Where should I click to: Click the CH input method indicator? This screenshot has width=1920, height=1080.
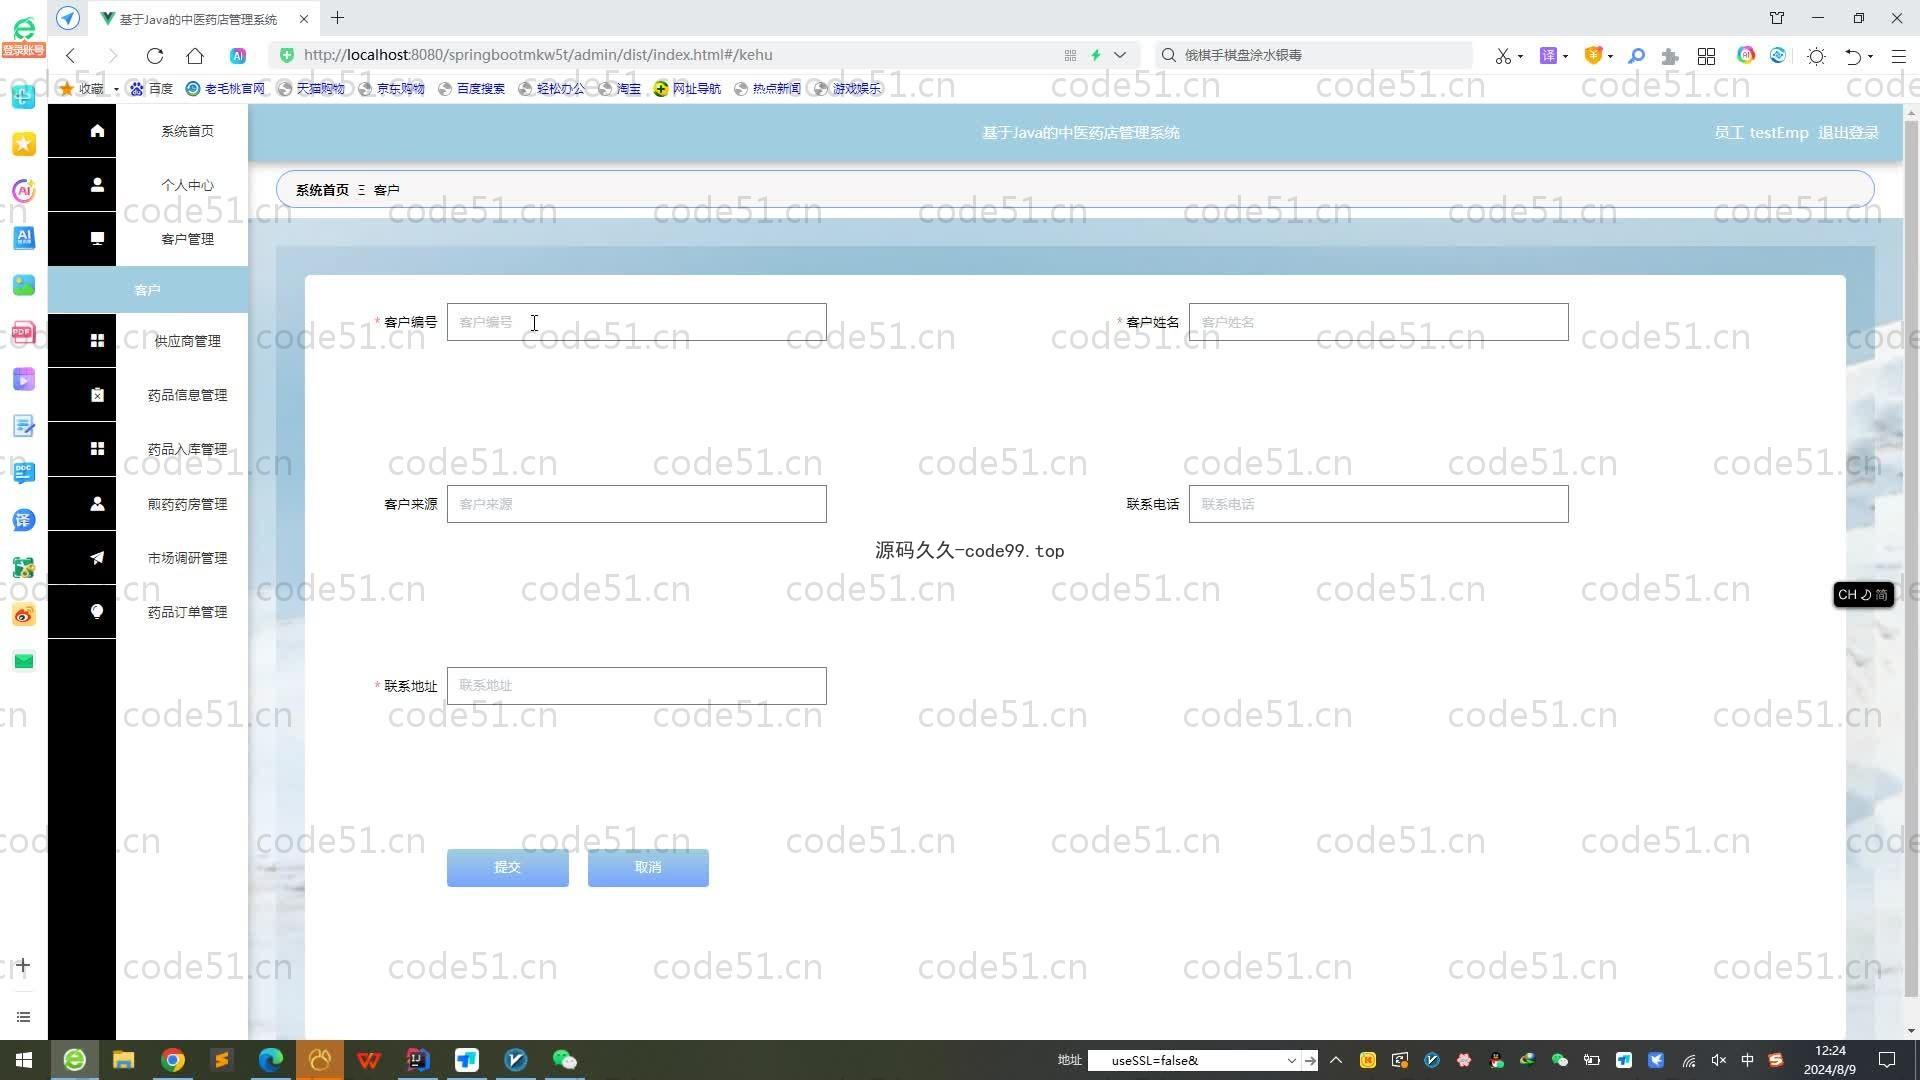[1863, 595]
